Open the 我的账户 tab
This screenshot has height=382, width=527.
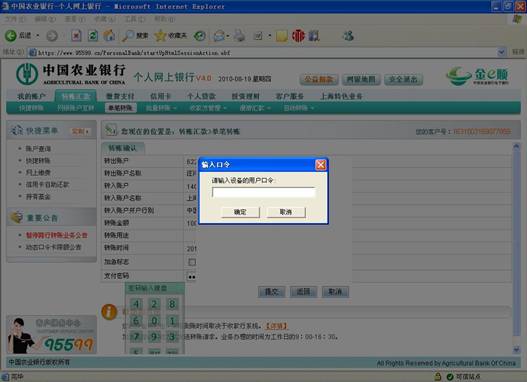pyautogui.click(x=31, y=96)
